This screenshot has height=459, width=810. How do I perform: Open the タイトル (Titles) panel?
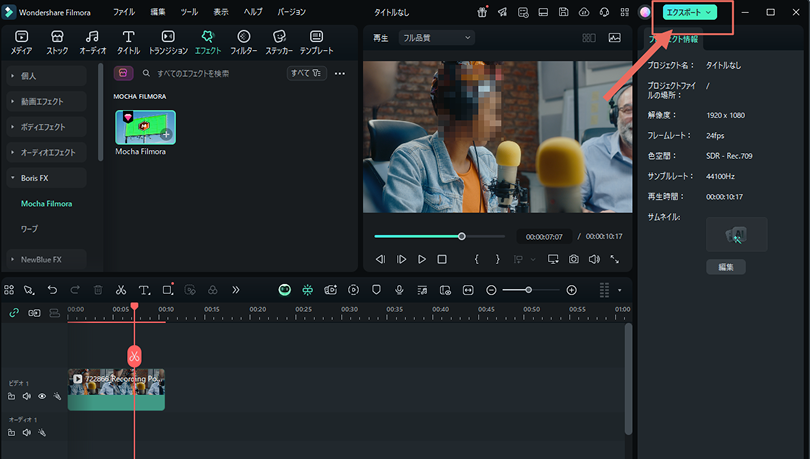(x=128, y=42)
